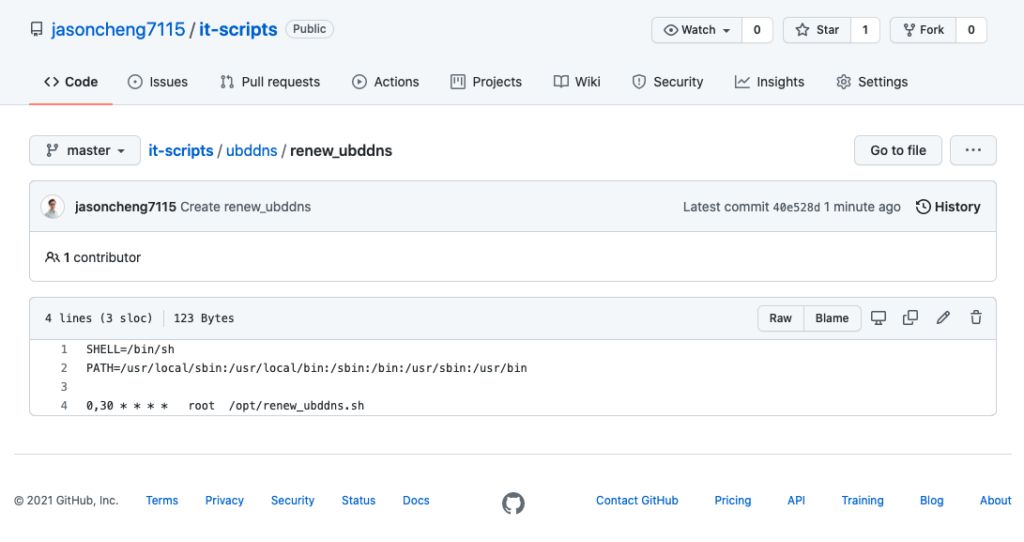Open the Create renew_ubddns commit message

[x=246, y=207]
